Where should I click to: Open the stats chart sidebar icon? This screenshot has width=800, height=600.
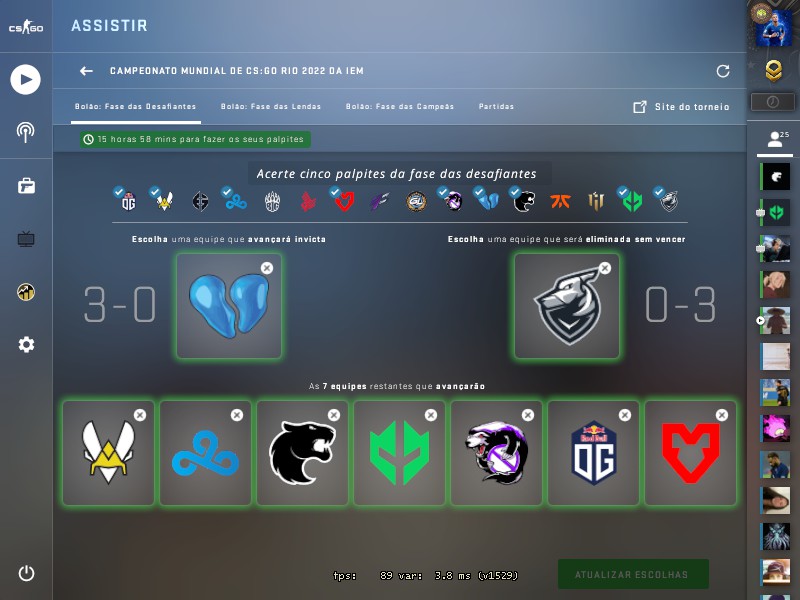coord(26,292)
